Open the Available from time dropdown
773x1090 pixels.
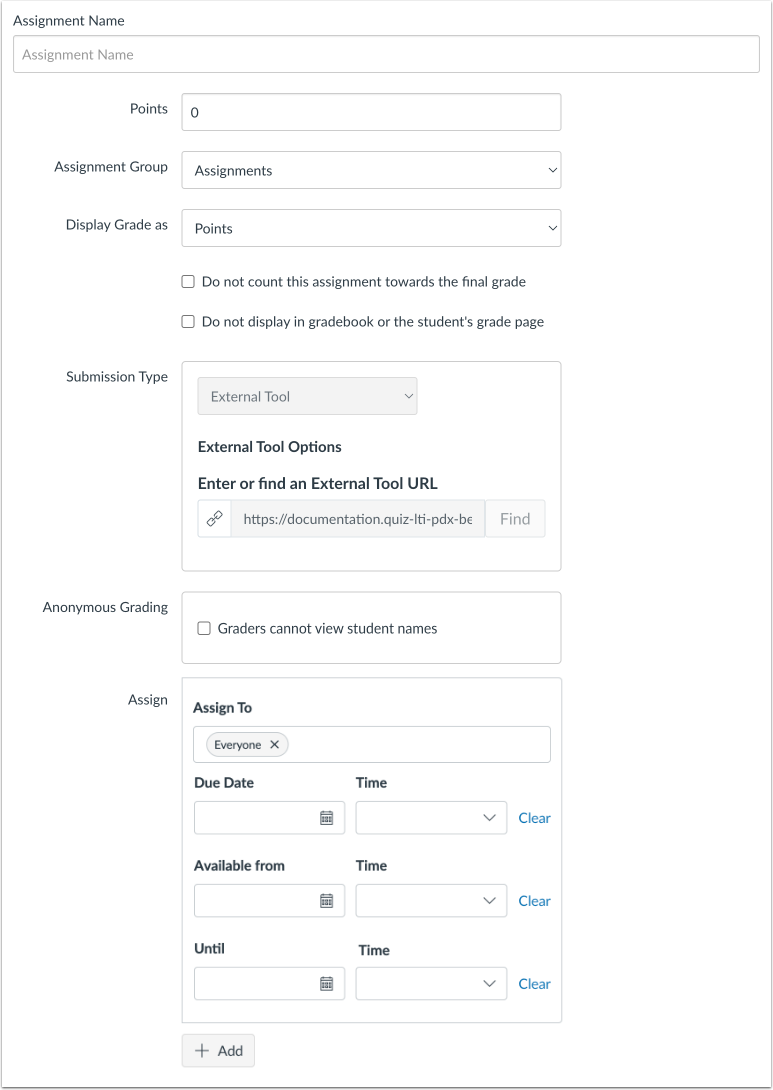(x=431, y=901)
